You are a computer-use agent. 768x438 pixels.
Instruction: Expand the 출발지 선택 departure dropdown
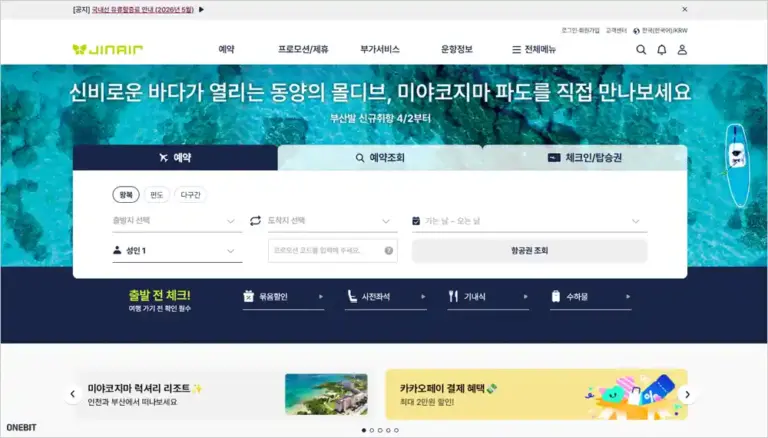pos(176,221)
